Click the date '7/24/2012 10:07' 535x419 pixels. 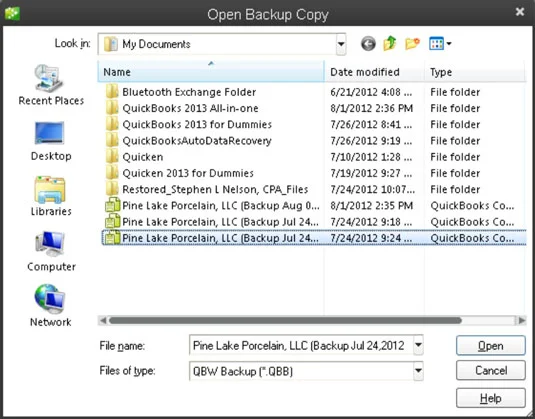tap(373, 189)
